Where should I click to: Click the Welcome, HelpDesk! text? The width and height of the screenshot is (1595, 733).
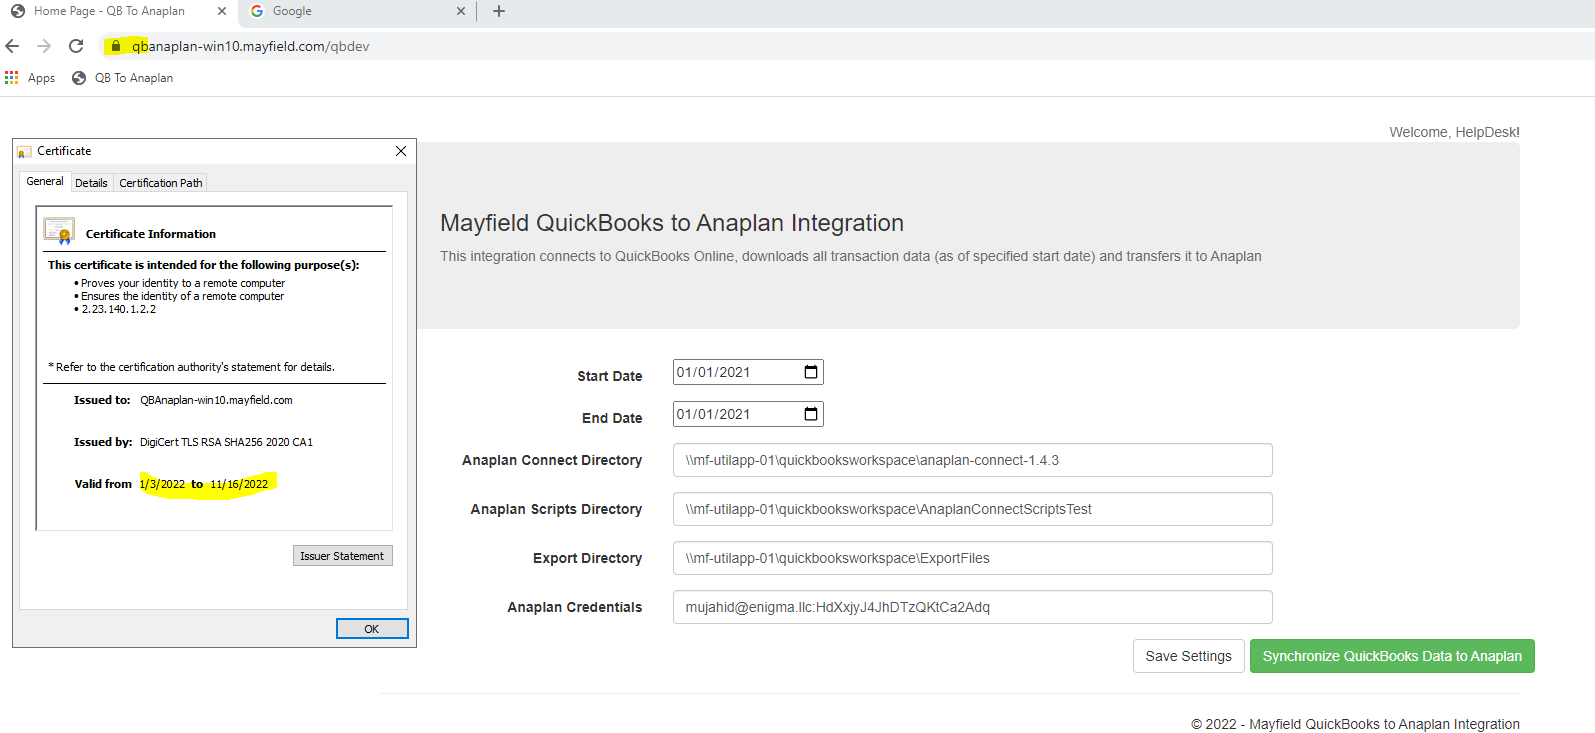[1454, 132]
